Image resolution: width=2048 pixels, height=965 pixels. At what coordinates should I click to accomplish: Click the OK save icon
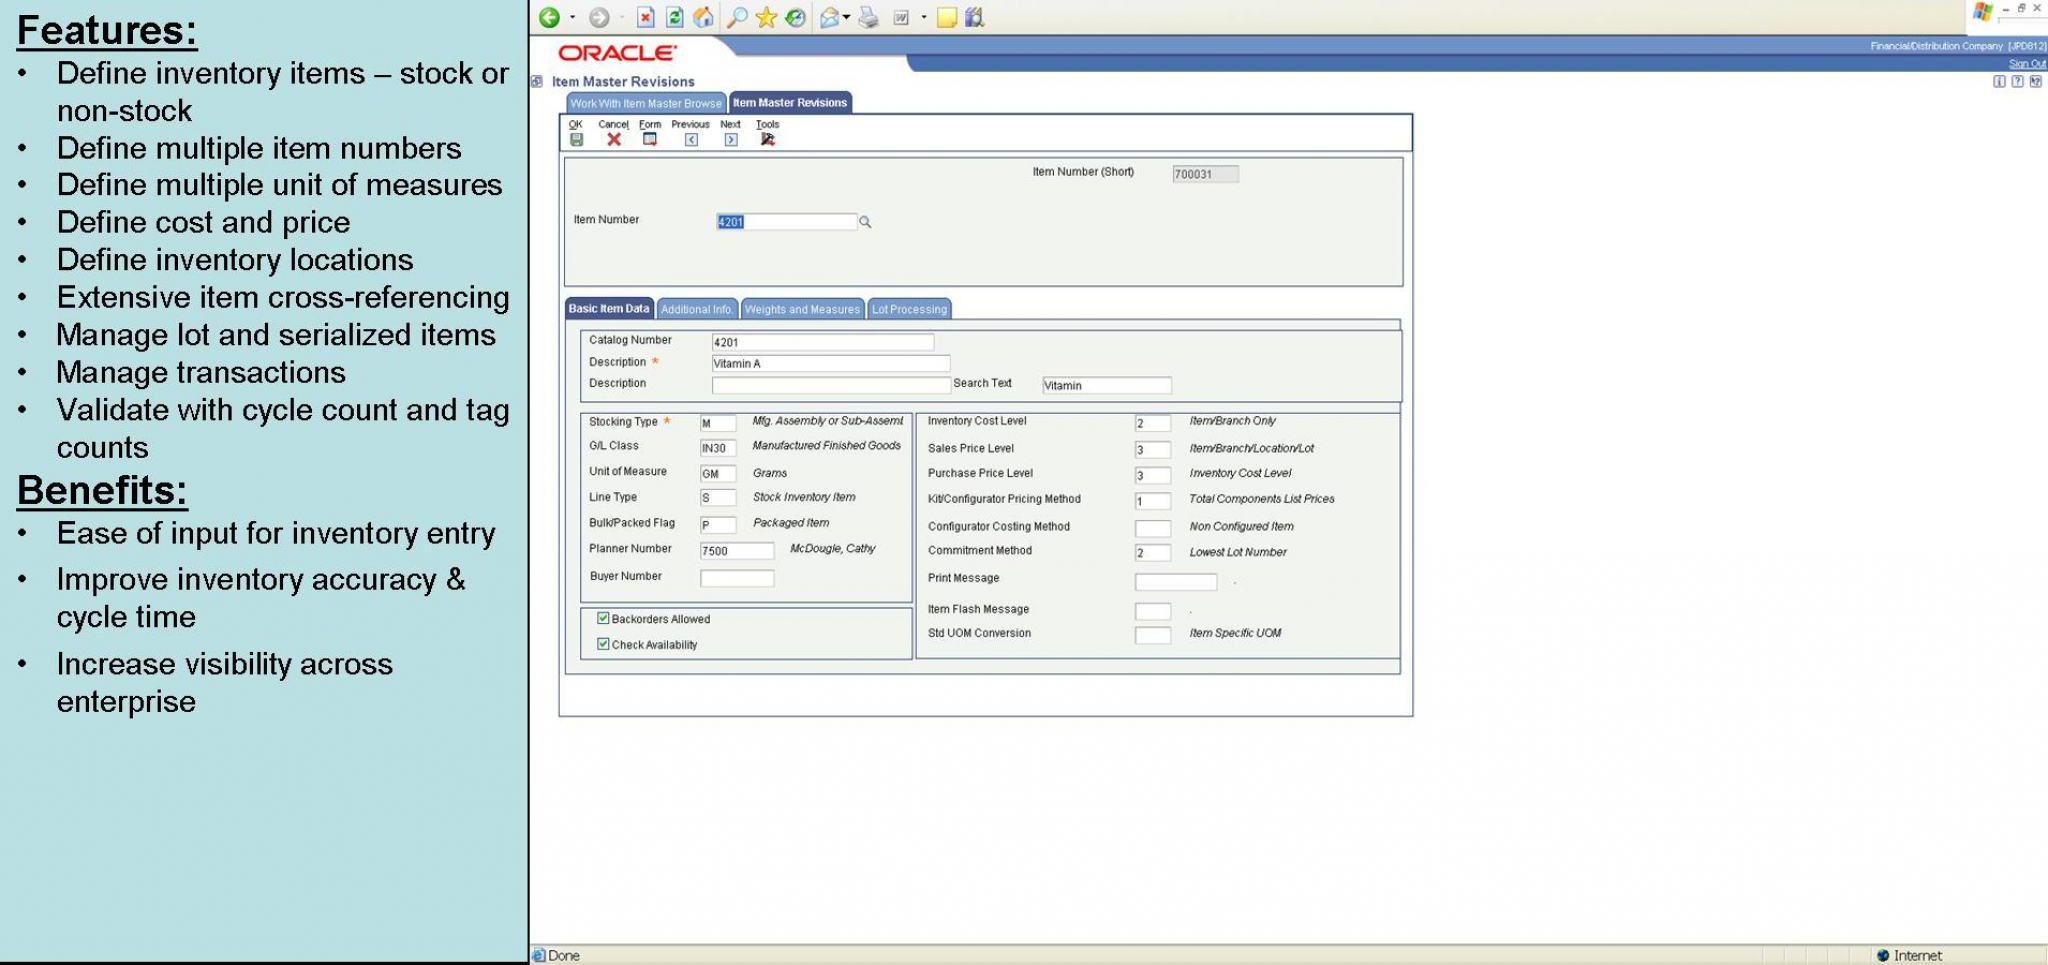coord(577,139)
